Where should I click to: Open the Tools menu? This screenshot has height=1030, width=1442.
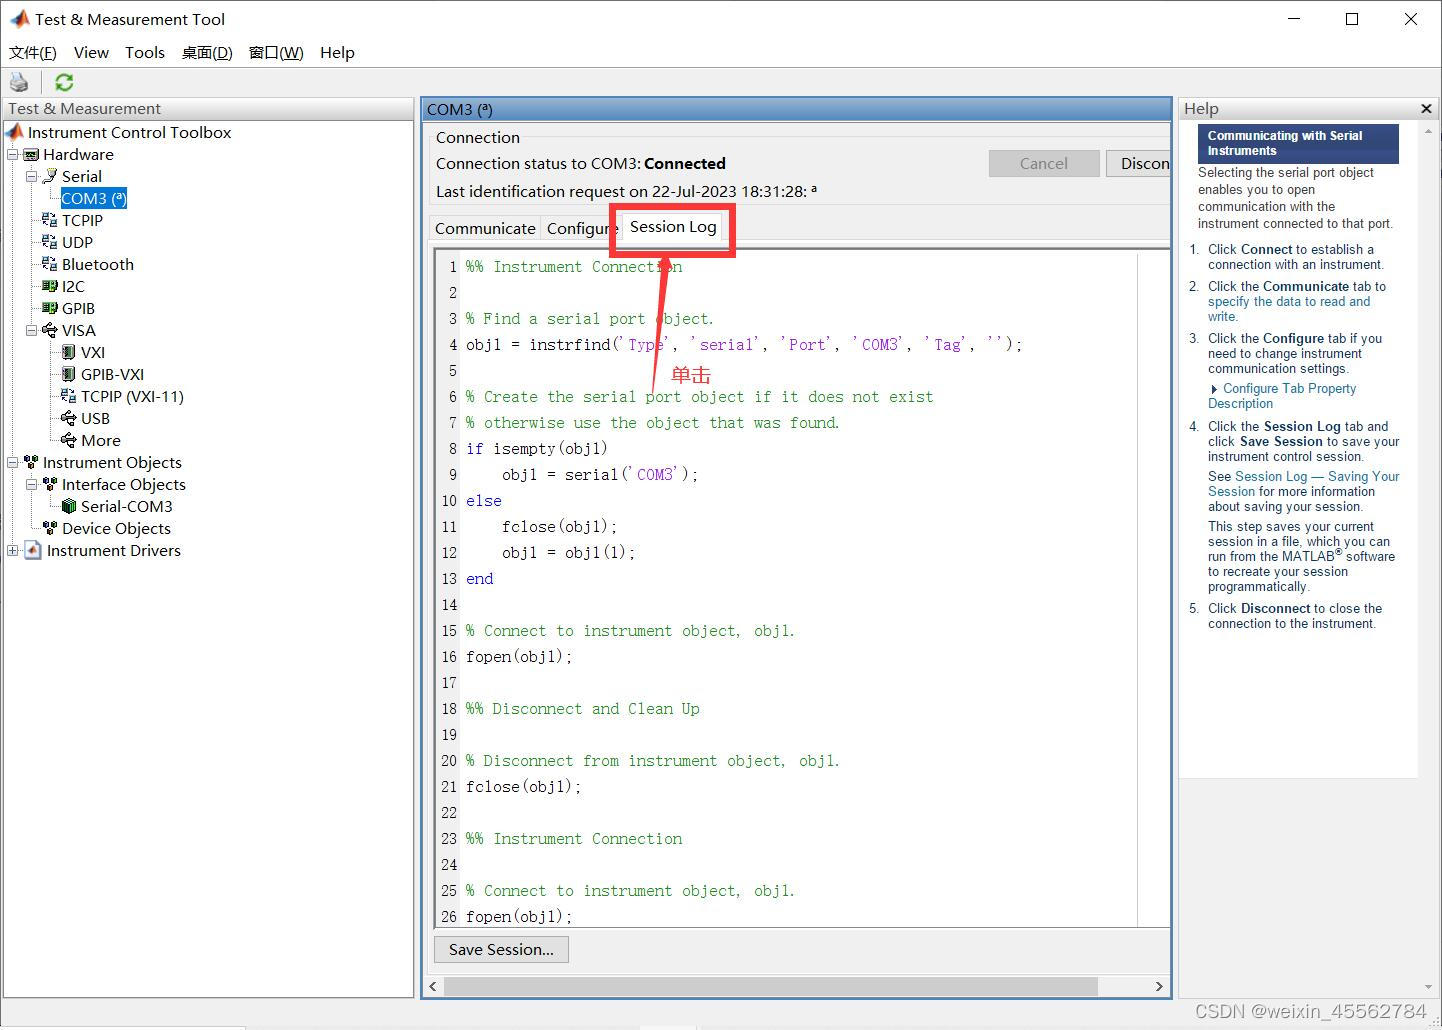tap(145, 52)
